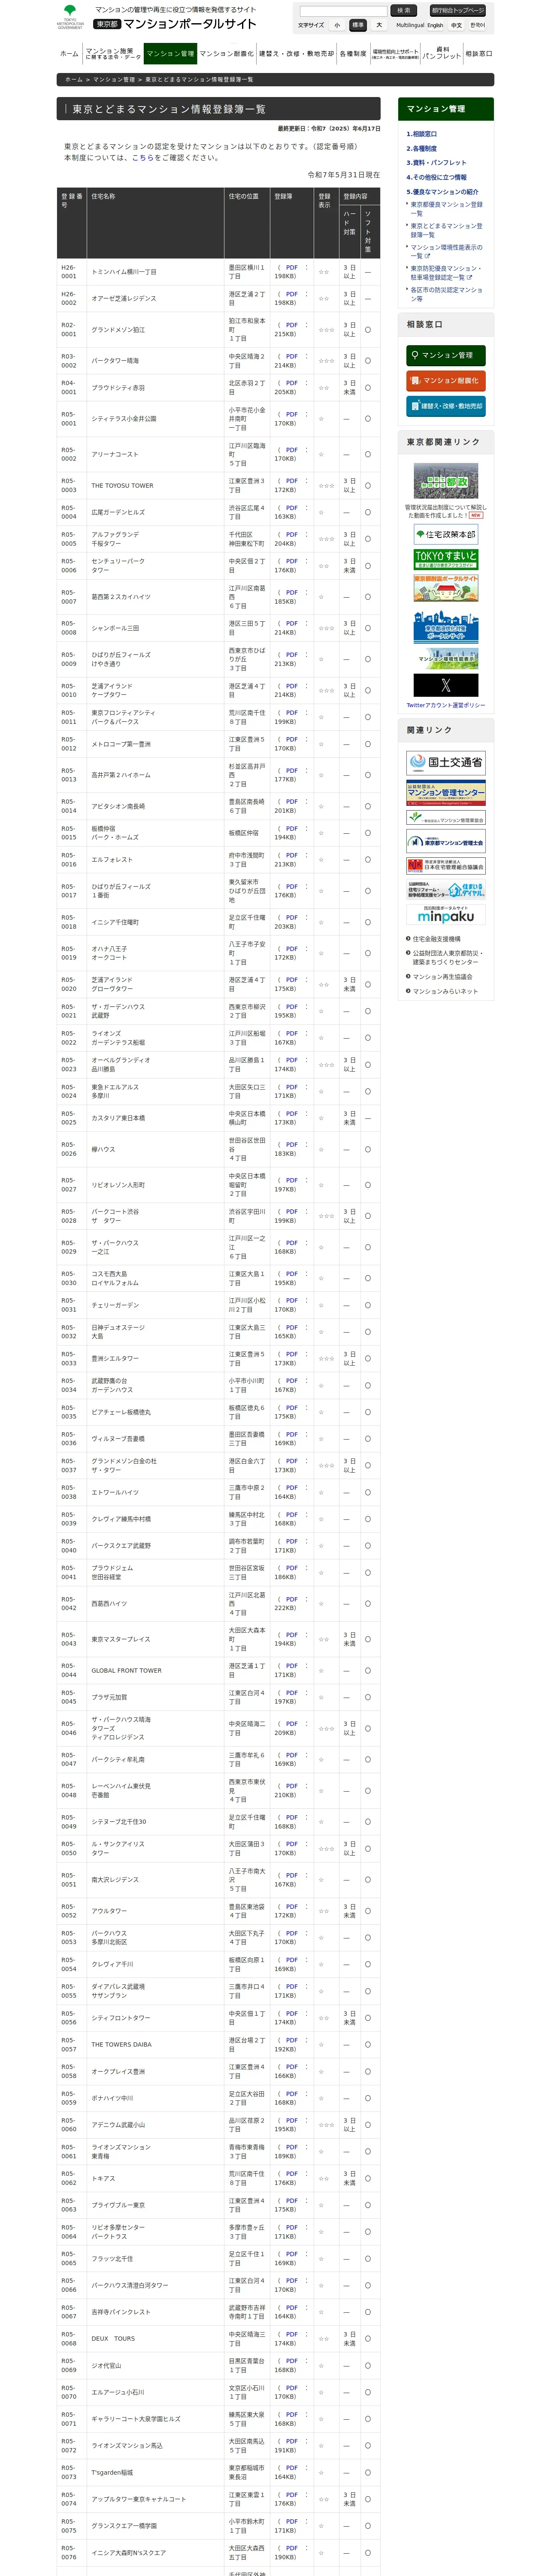Viewport: 551px width, 2576px height.
Task: Open the マンション耐震化 navigation tab
Action: [x=227, y=54]
